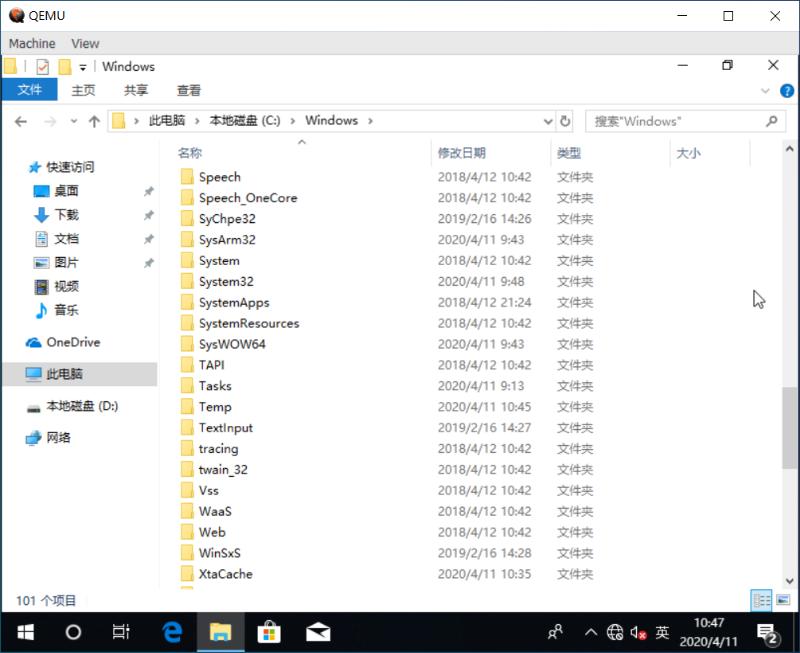800x653 pixels.
Task: Click the back navigation arrow
Action: point(21,120)
